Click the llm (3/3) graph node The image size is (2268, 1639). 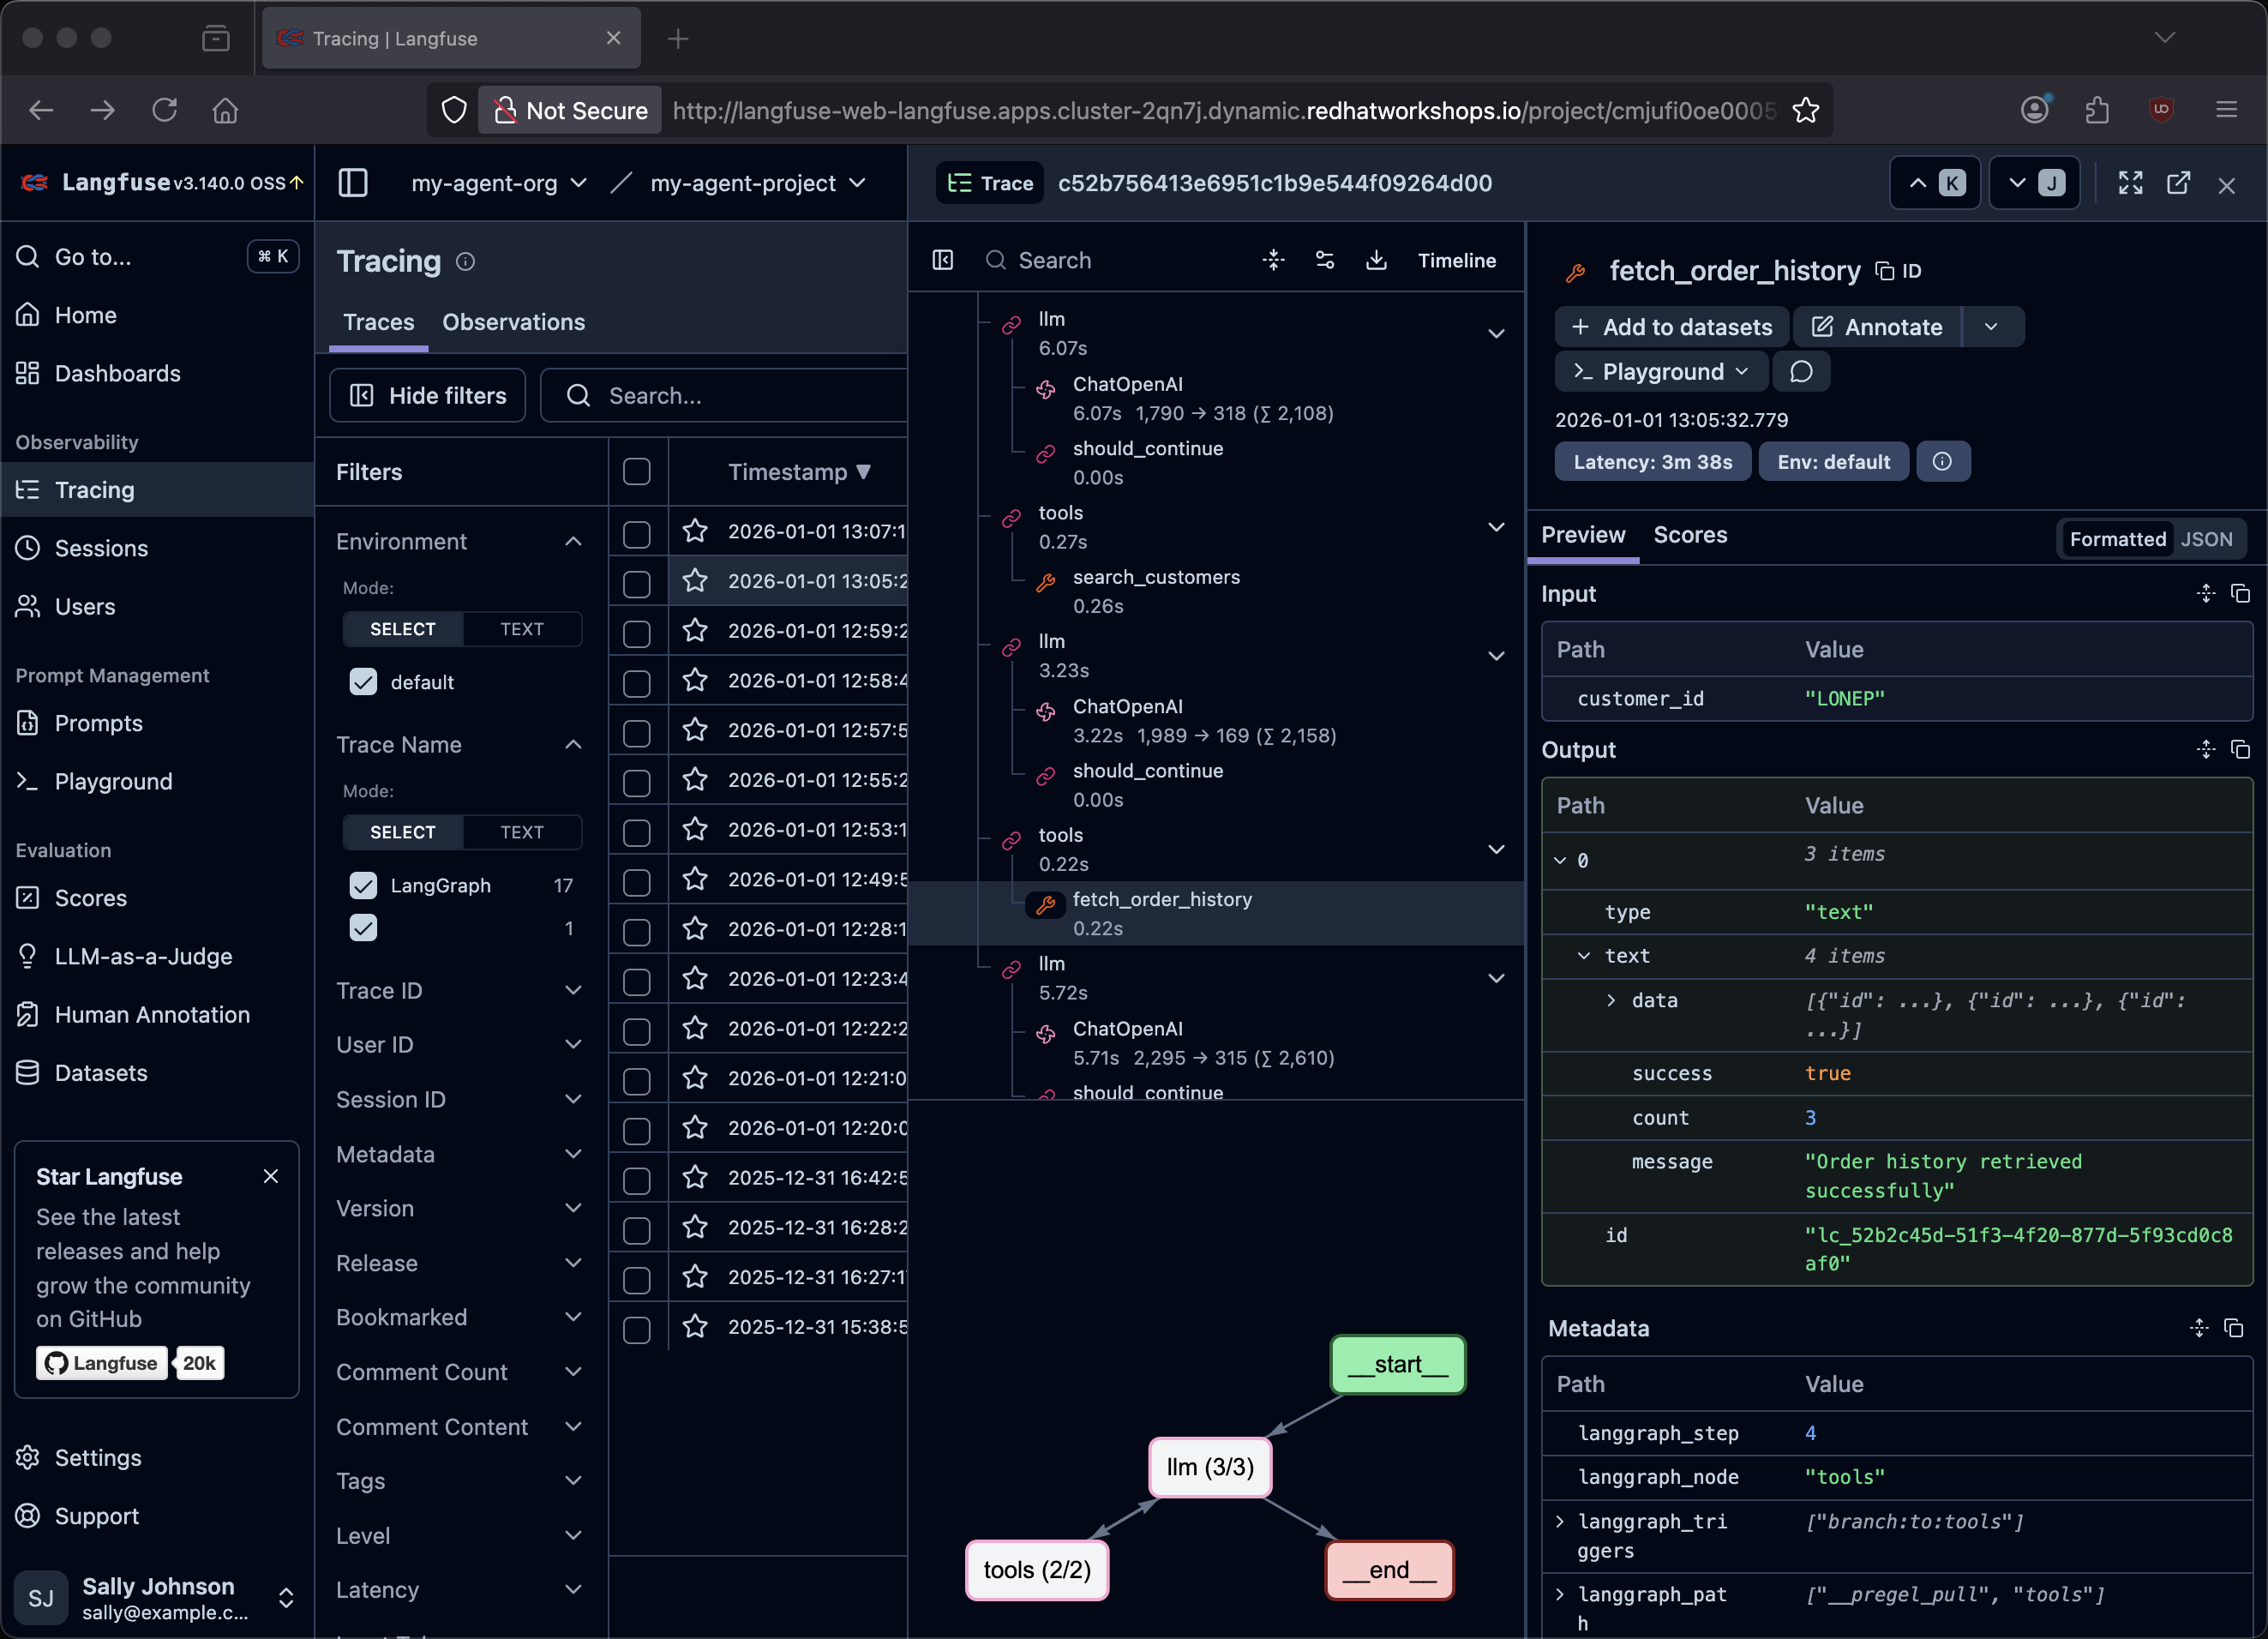1209,1467
